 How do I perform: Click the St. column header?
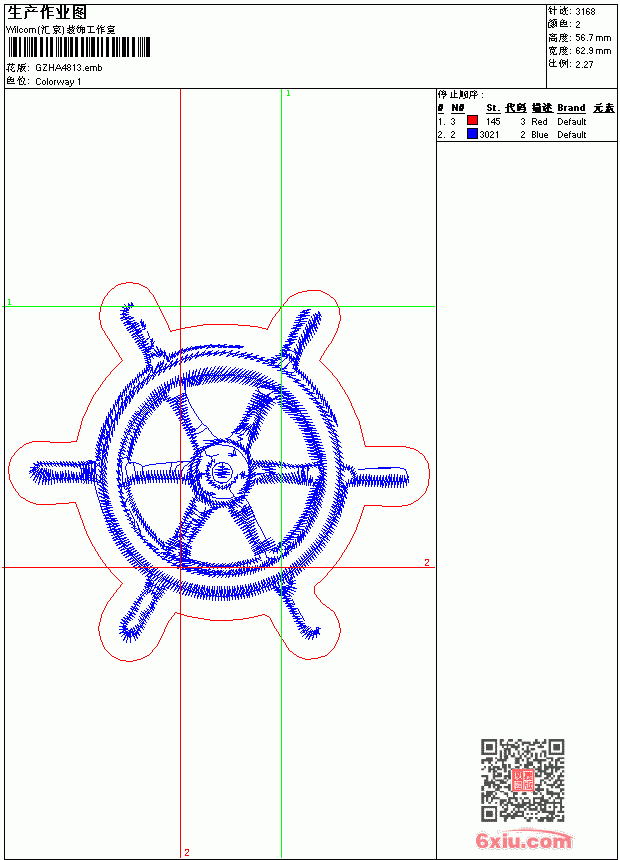pyautogui.click(x=493, y=108)
